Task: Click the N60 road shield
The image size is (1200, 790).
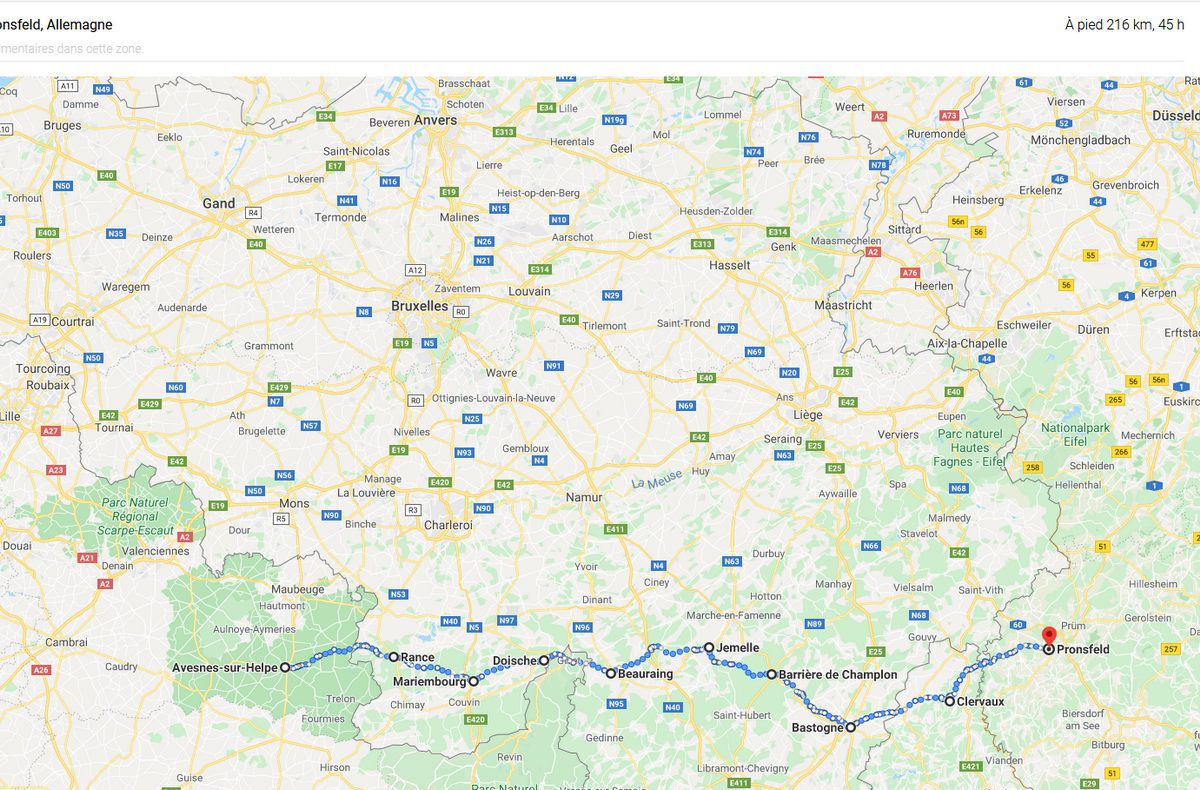Action: 176,387
